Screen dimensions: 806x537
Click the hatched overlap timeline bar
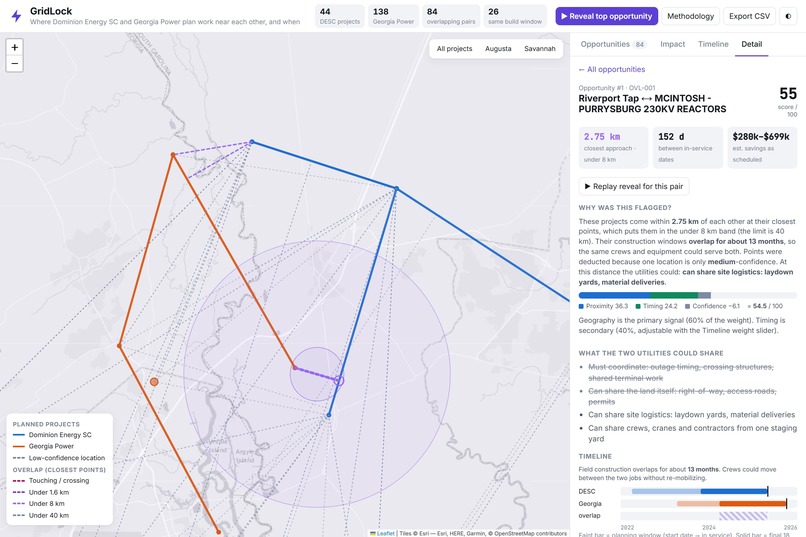[743, 515]
